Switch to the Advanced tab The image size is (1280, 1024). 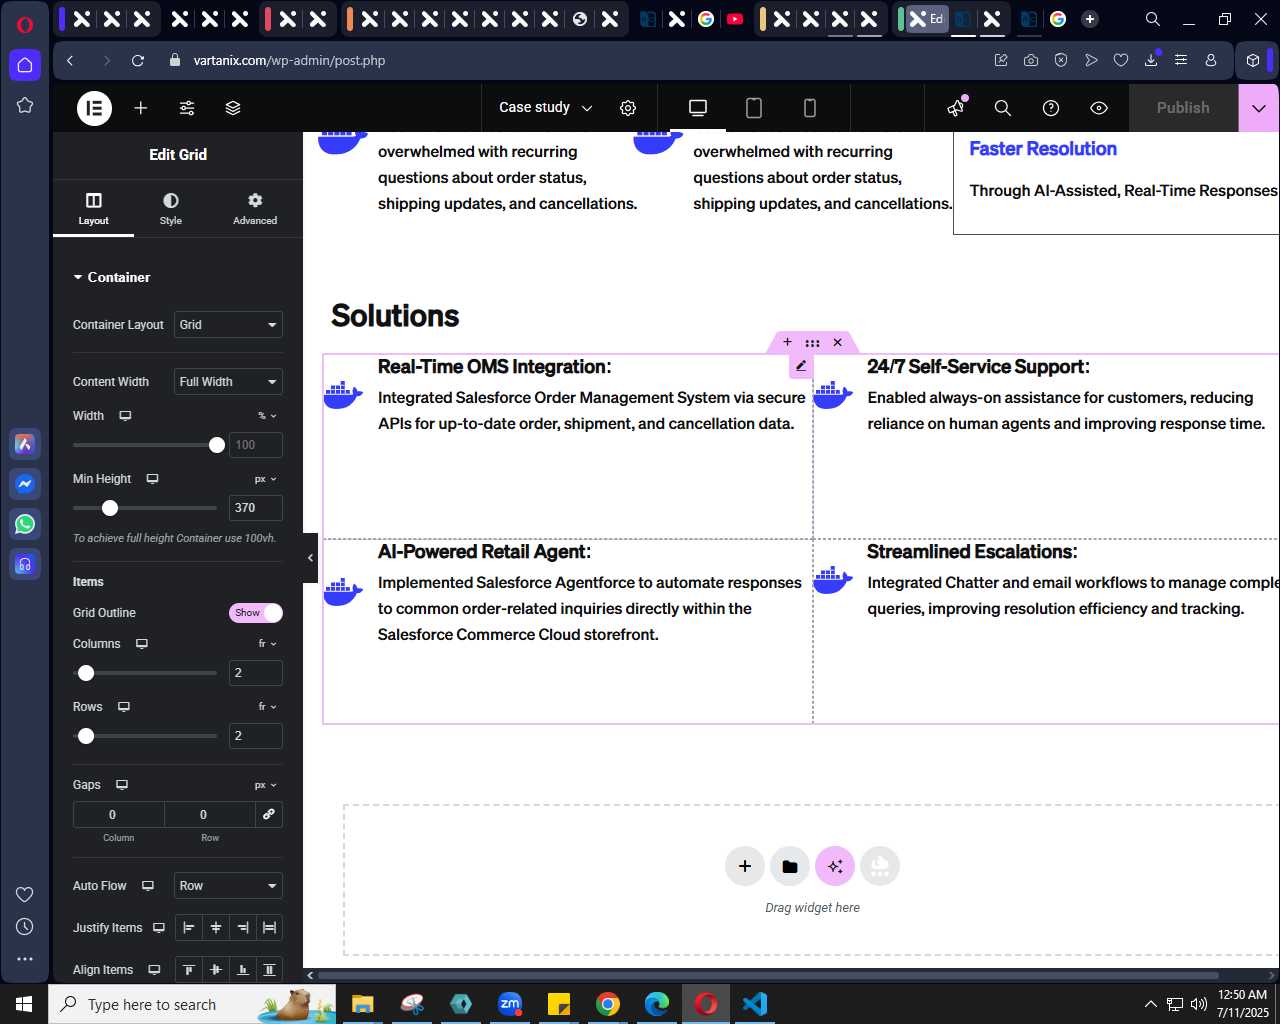coord(255,208)
